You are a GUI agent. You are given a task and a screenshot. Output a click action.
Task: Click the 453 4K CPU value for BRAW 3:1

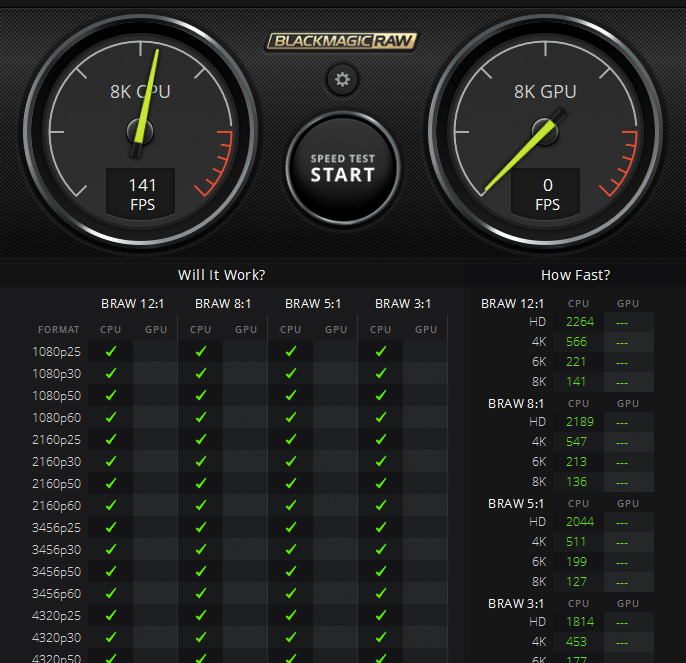point(576,642)
